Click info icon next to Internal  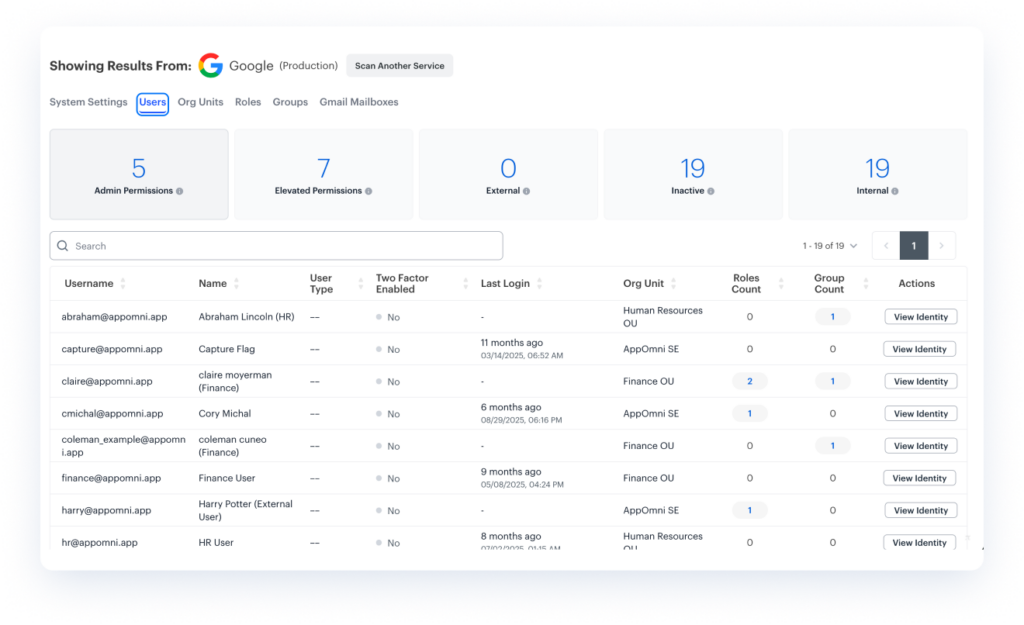895,191
